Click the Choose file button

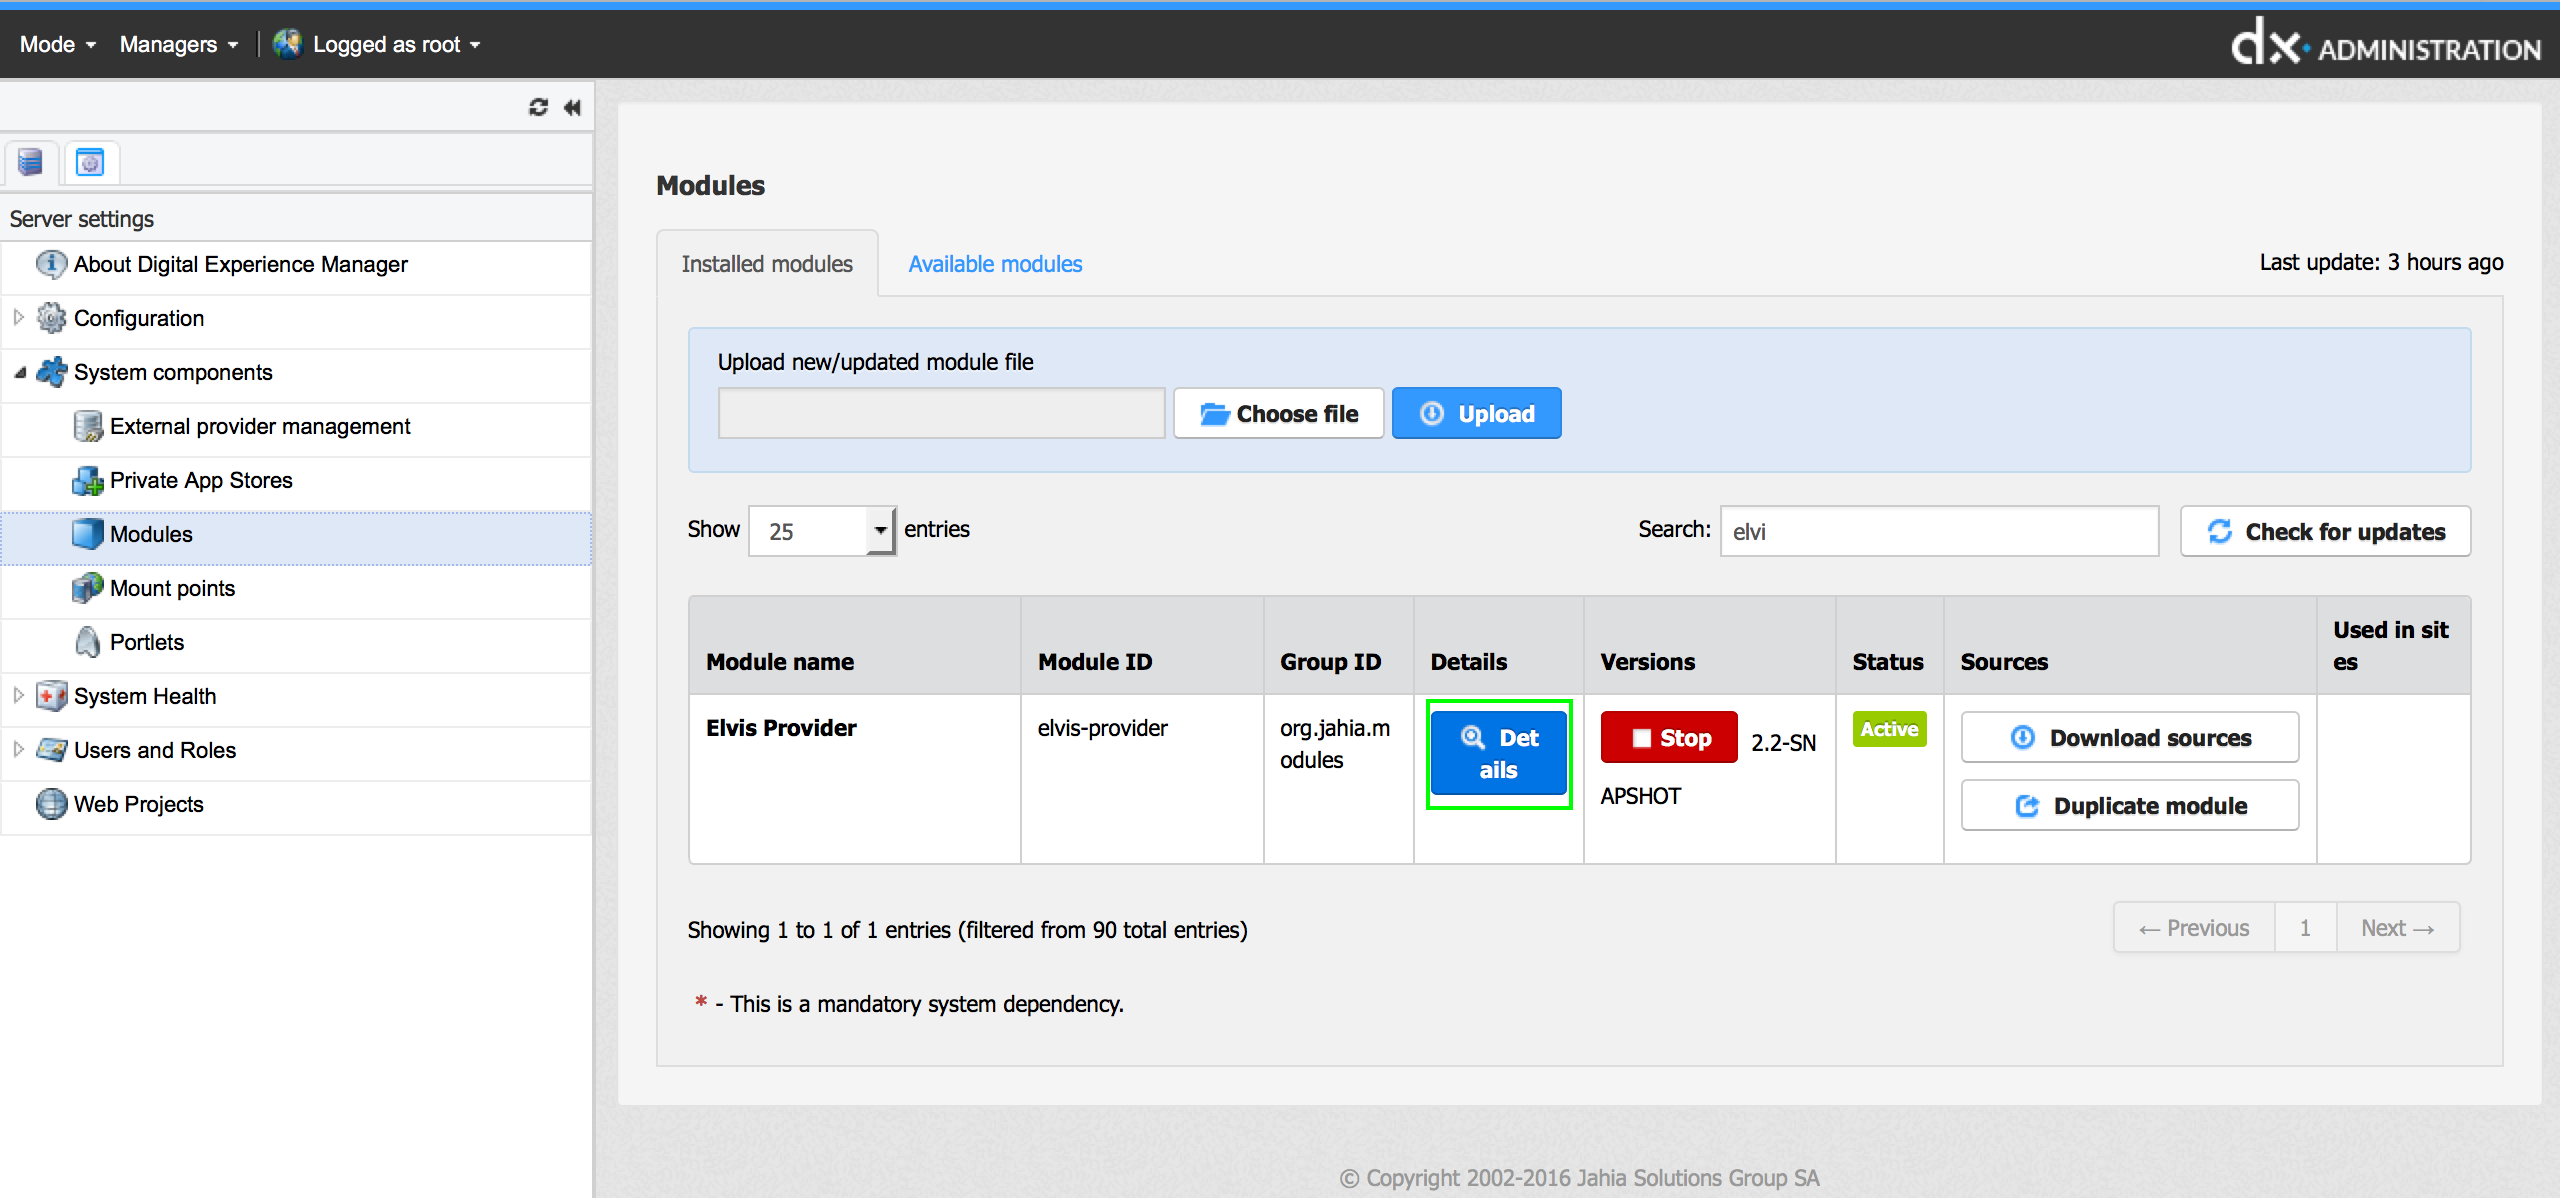[1279, 413]
